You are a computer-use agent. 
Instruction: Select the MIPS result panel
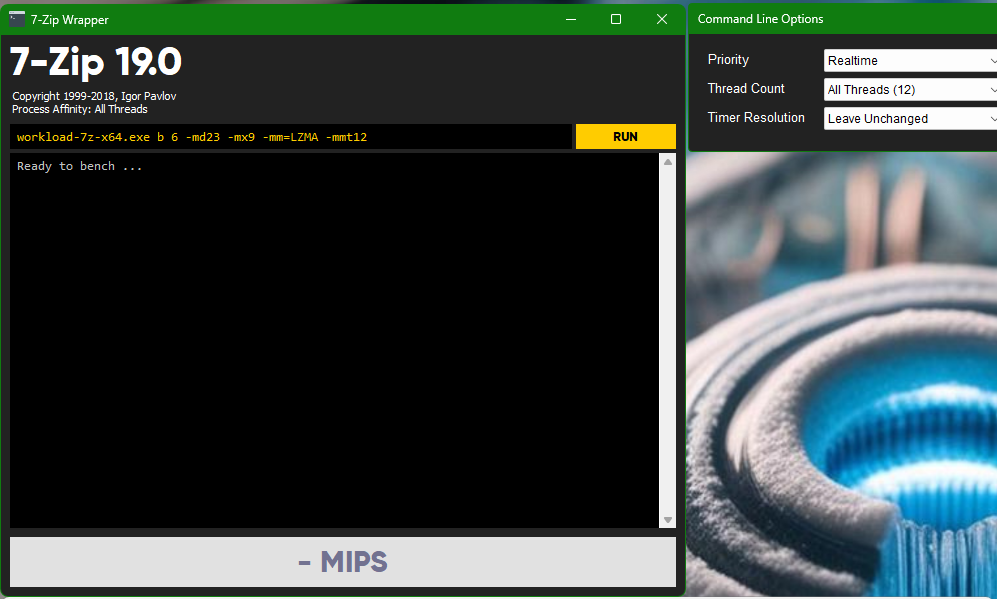[343, 562]
